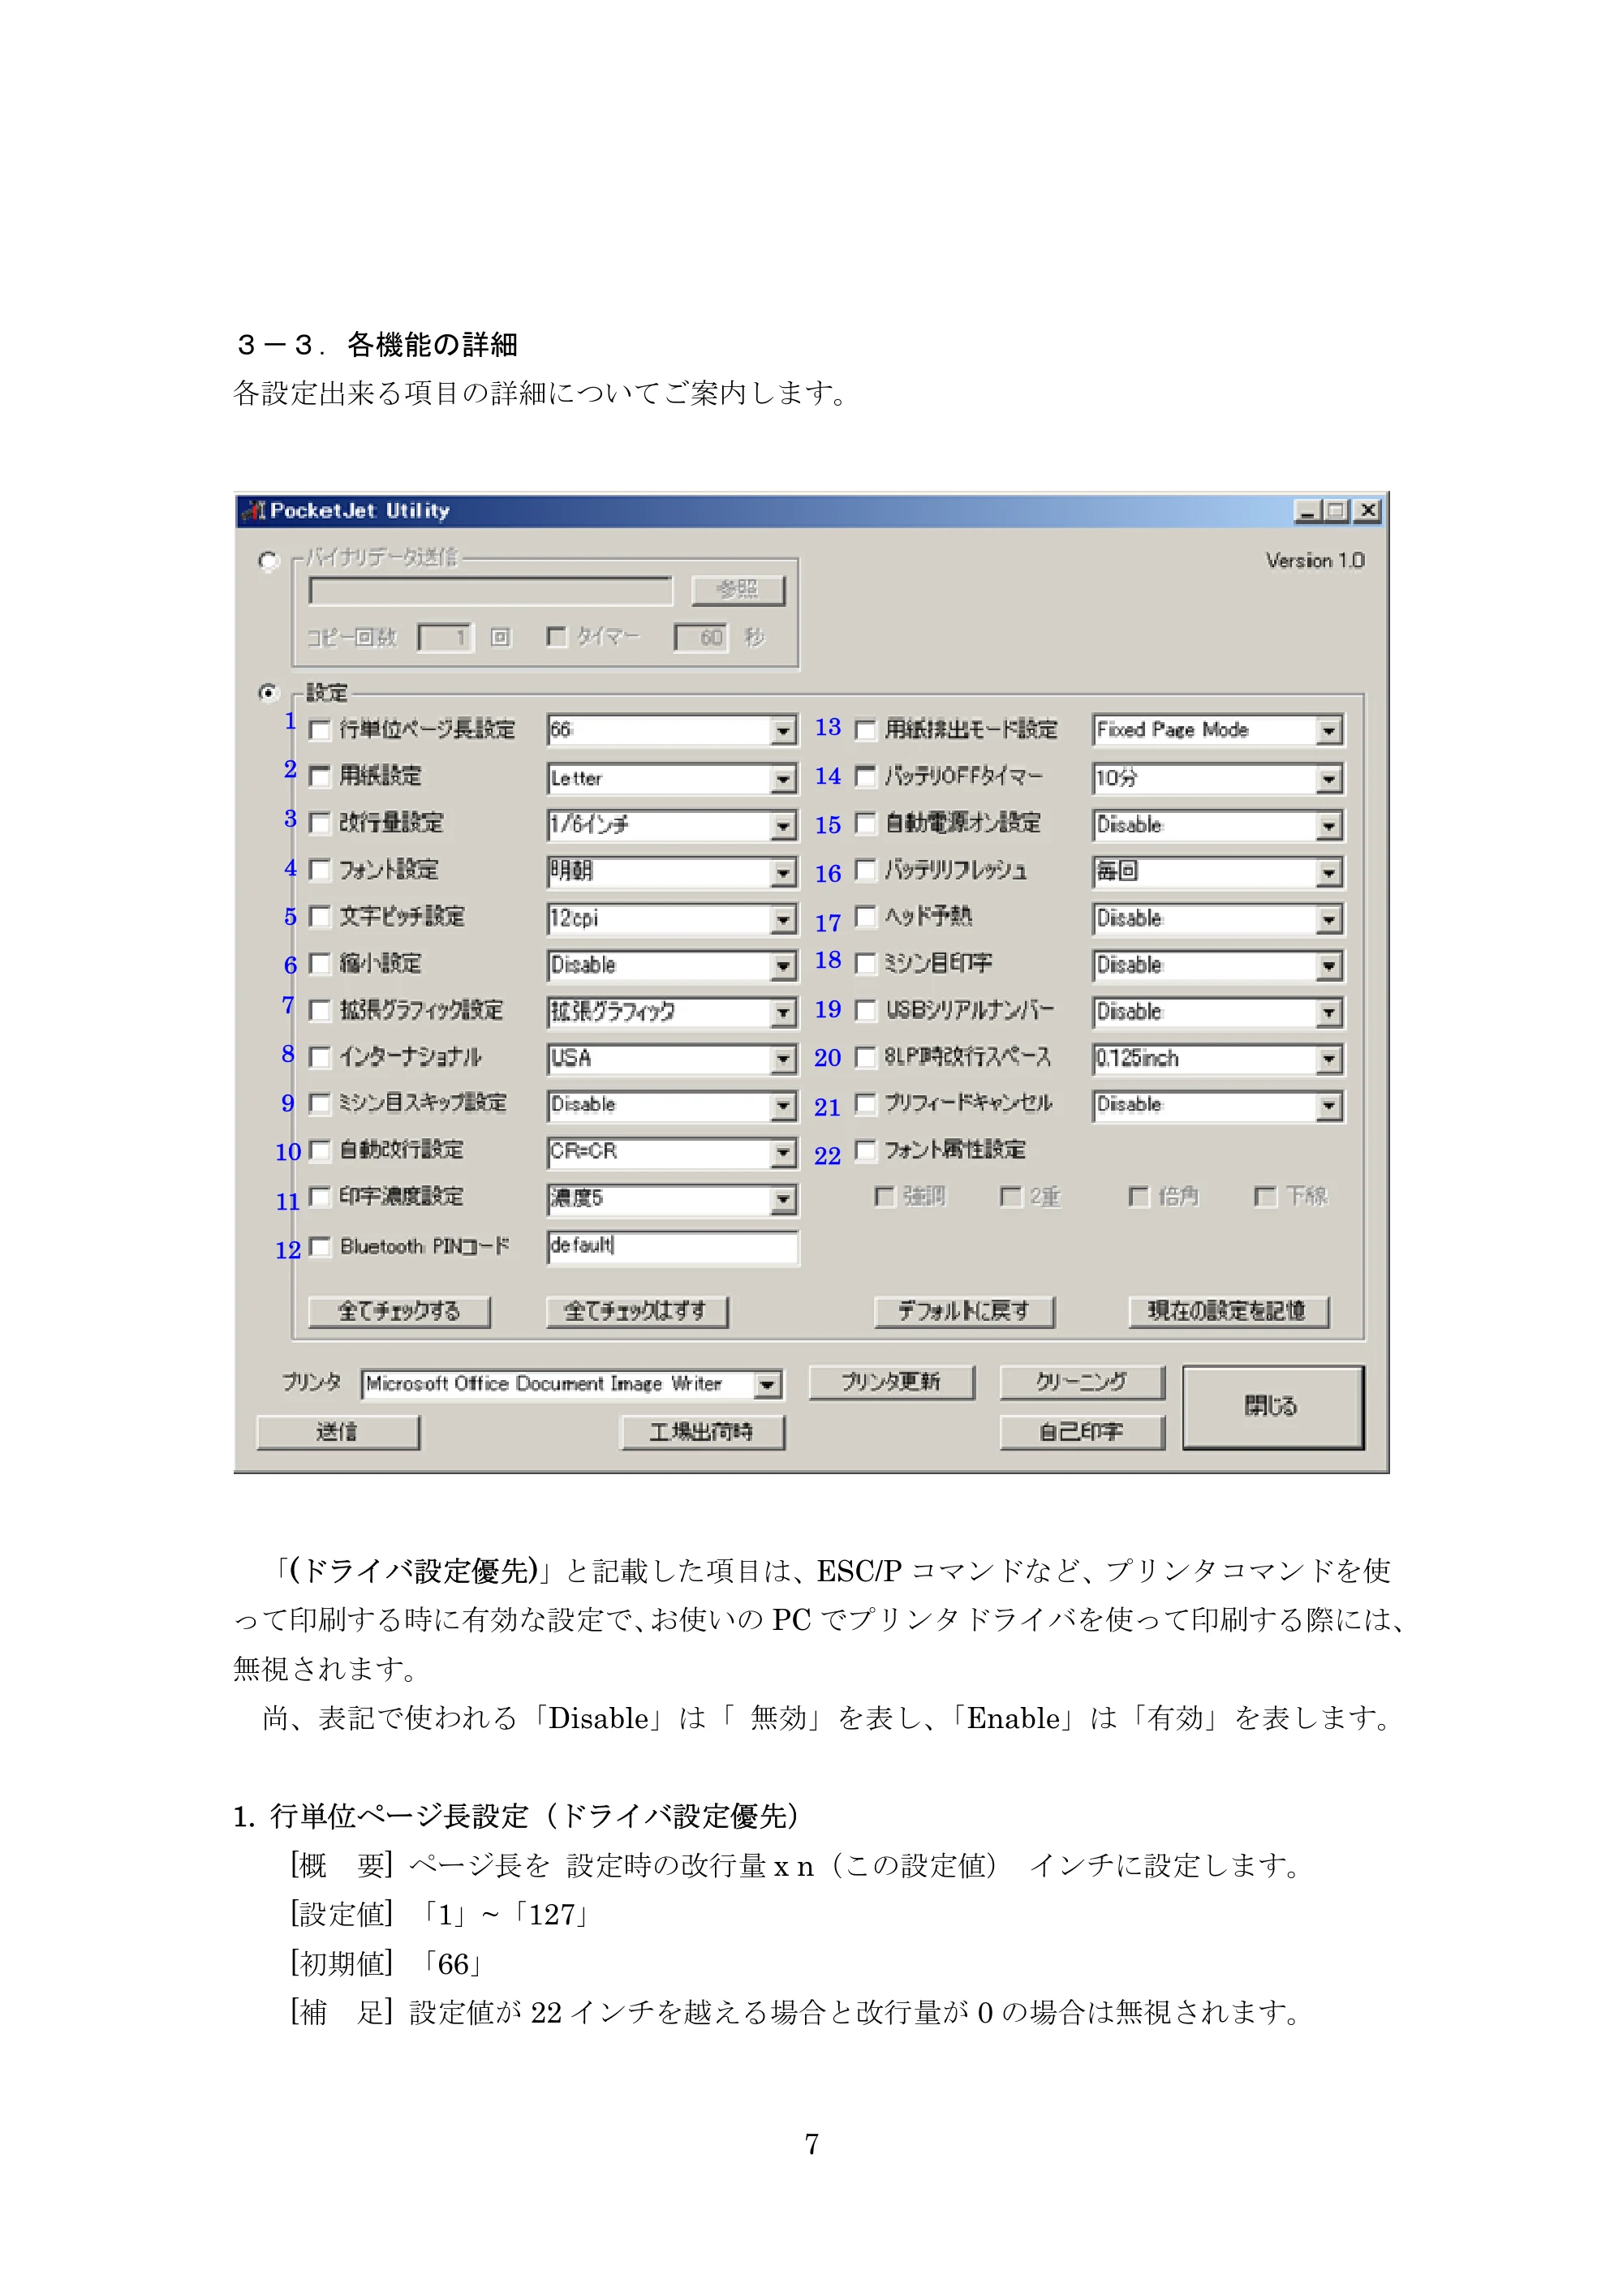Click the 自己印字 button
This screenshot has height=2296, width=1623.
tap(1082, 1432)
